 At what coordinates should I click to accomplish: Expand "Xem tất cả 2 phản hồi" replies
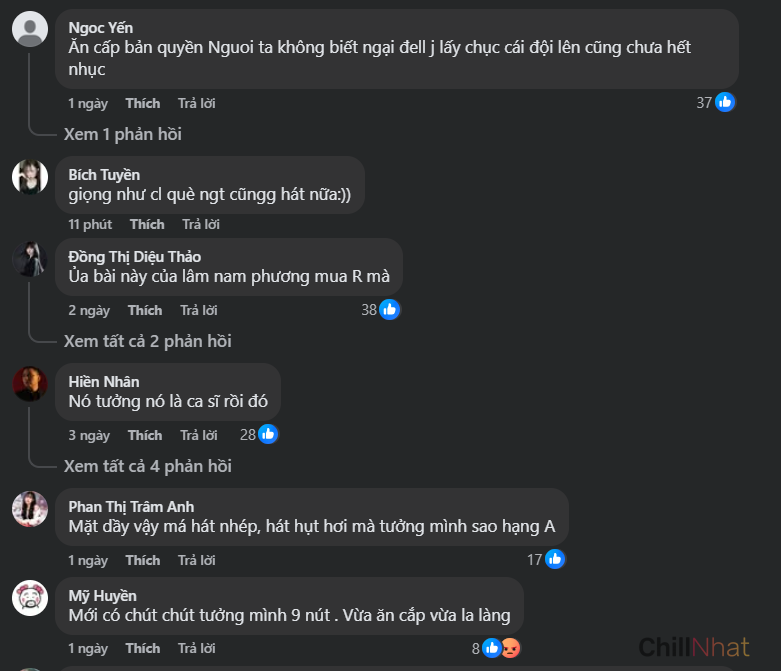coord(147,341)
